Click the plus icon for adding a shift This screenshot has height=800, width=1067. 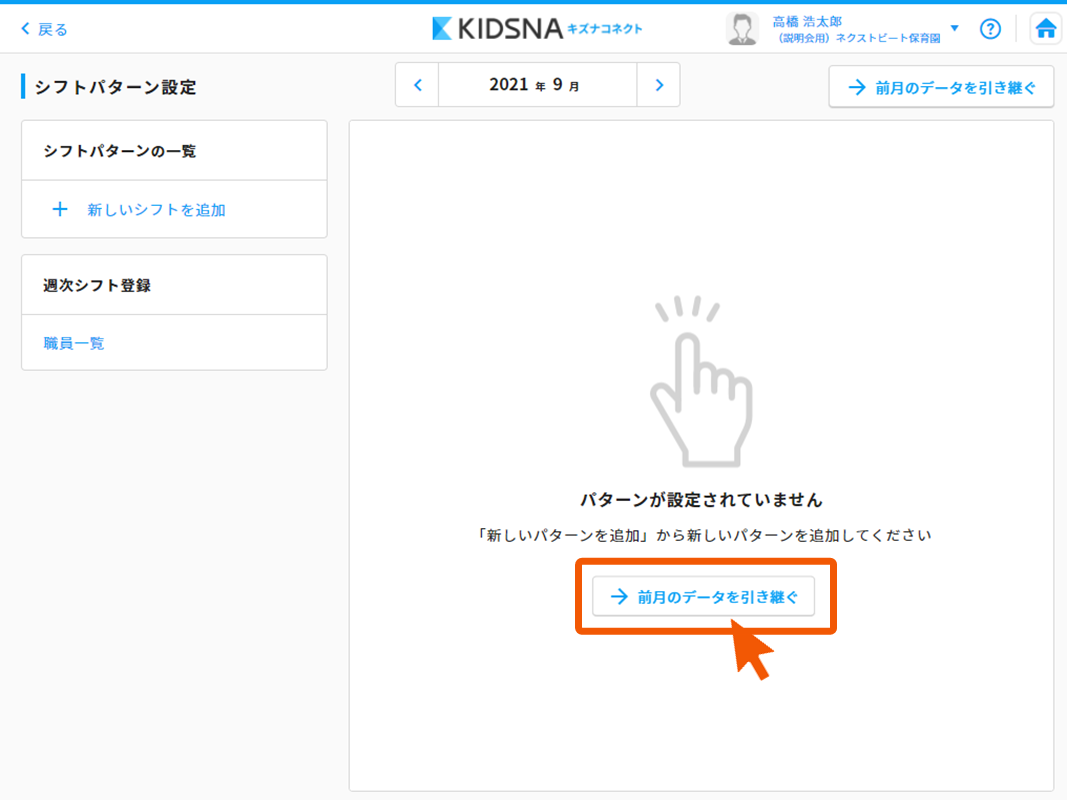pos(60,209)
